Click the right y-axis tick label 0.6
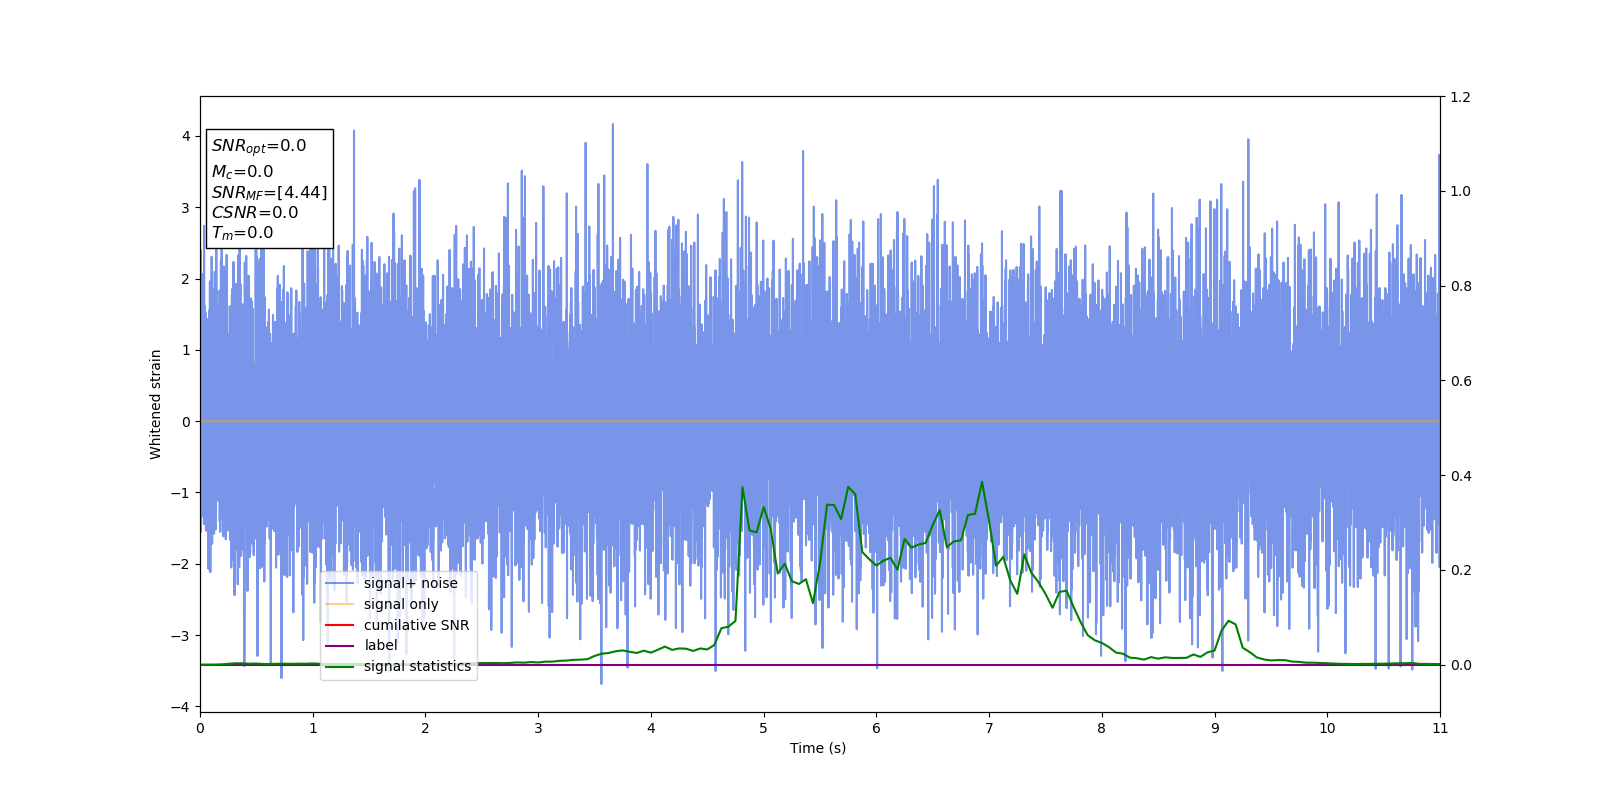This screenshot has width=1600, height=800. 1460,381
